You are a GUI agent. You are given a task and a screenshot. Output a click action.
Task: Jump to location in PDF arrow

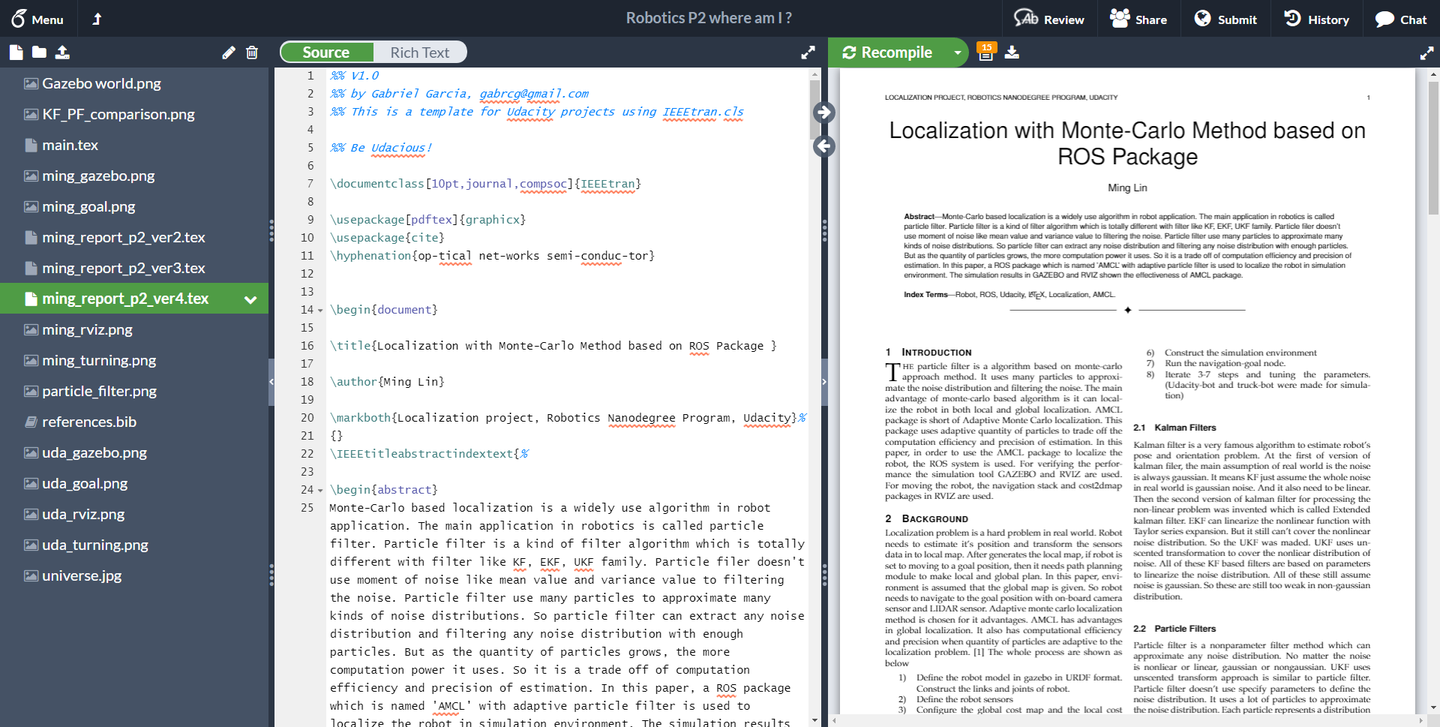click(824, 112)
